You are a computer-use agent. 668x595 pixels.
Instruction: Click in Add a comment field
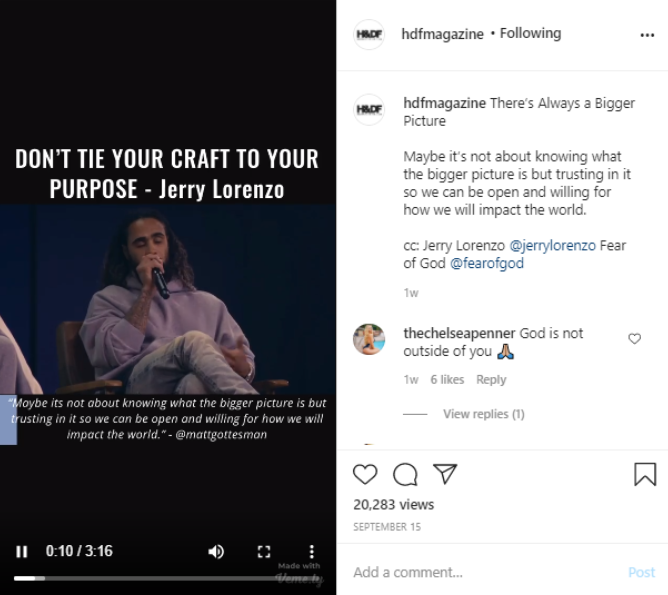click(480, 573)
